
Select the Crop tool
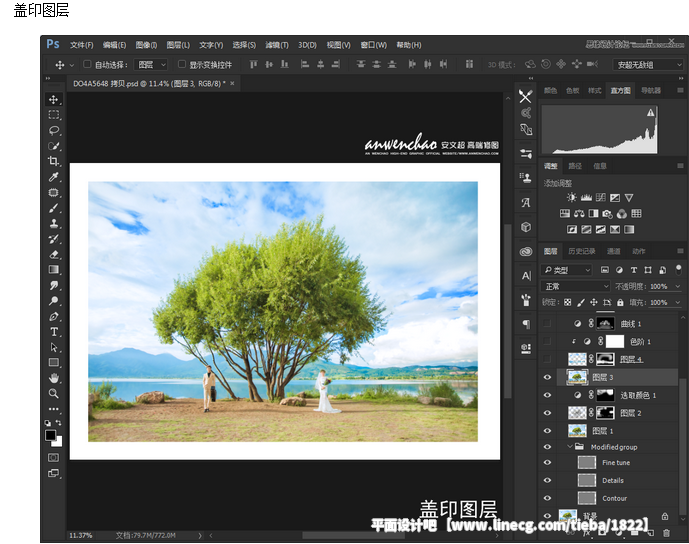(54, 161)
